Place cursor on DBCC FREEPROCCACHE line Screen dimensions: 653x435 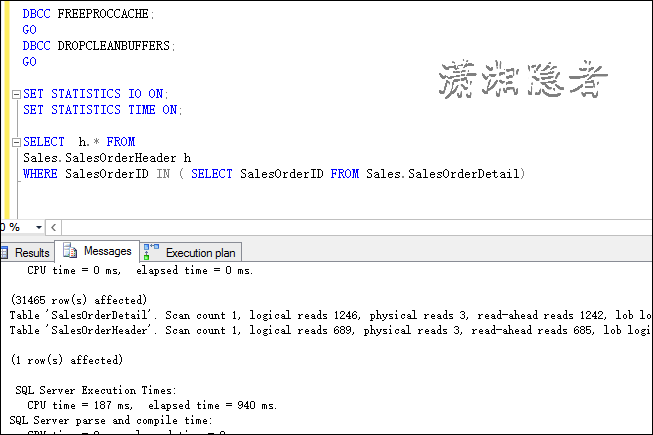point(88,14)
